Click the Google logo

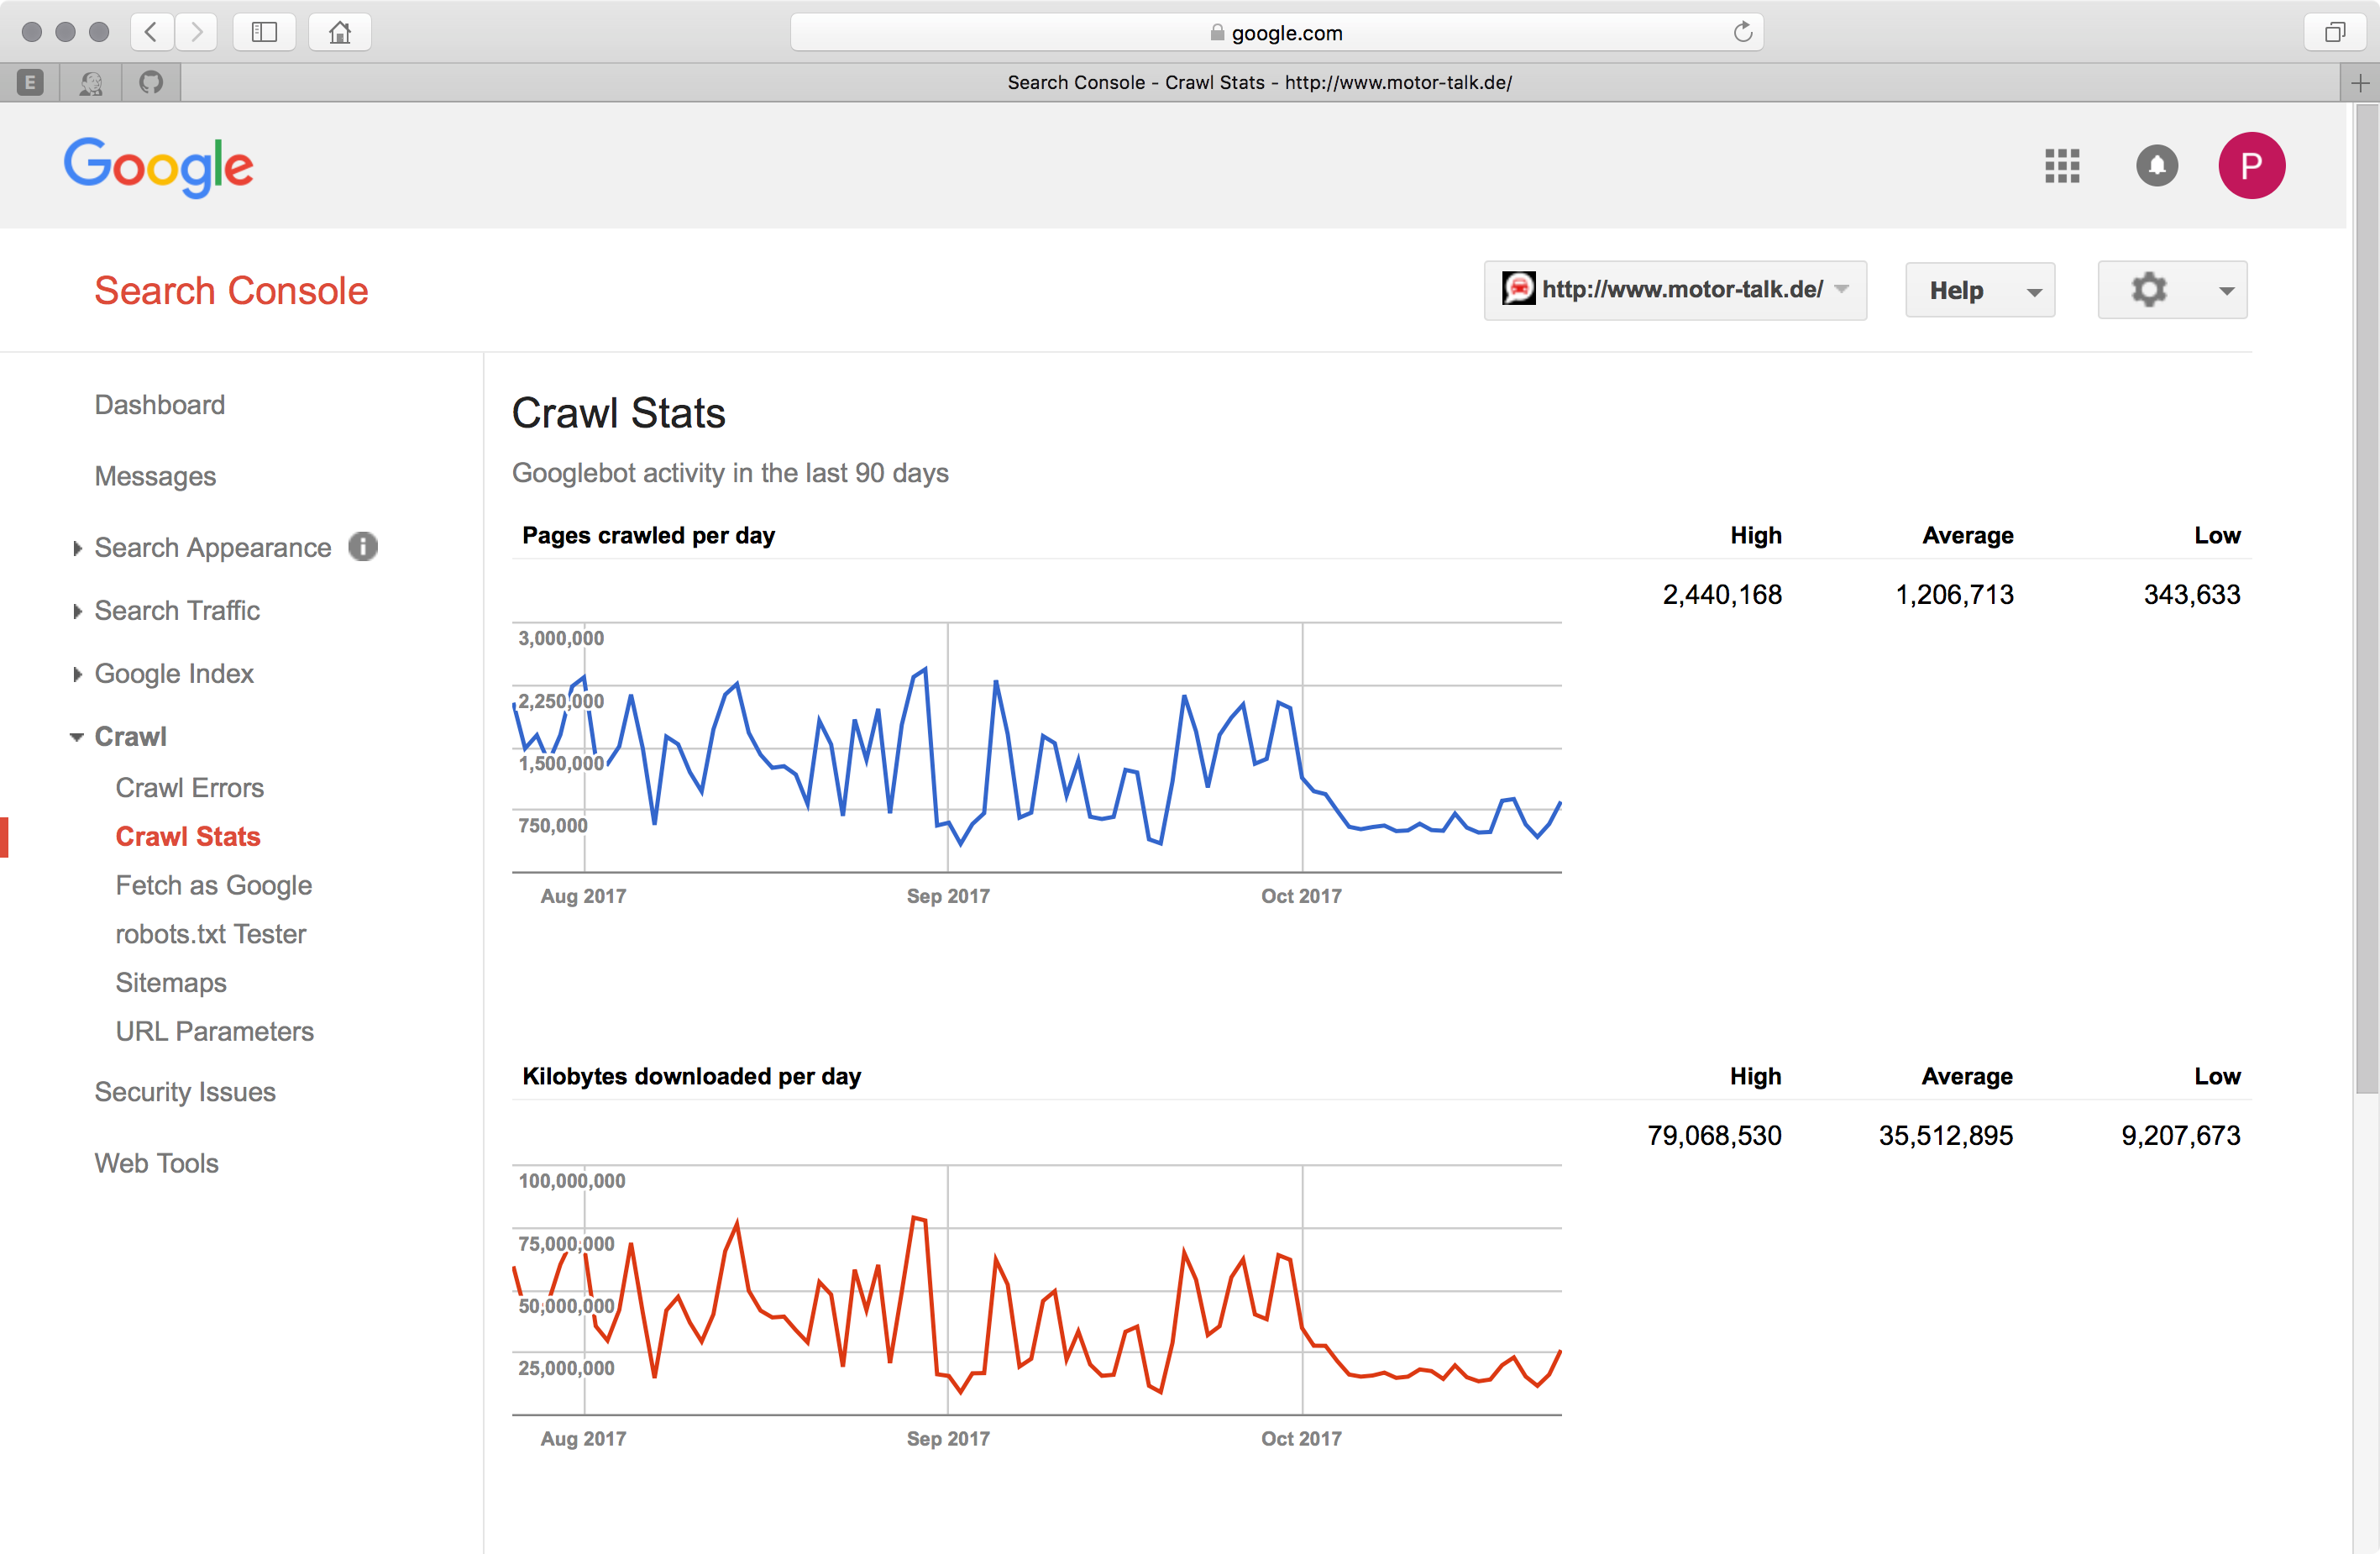[159, 166]
